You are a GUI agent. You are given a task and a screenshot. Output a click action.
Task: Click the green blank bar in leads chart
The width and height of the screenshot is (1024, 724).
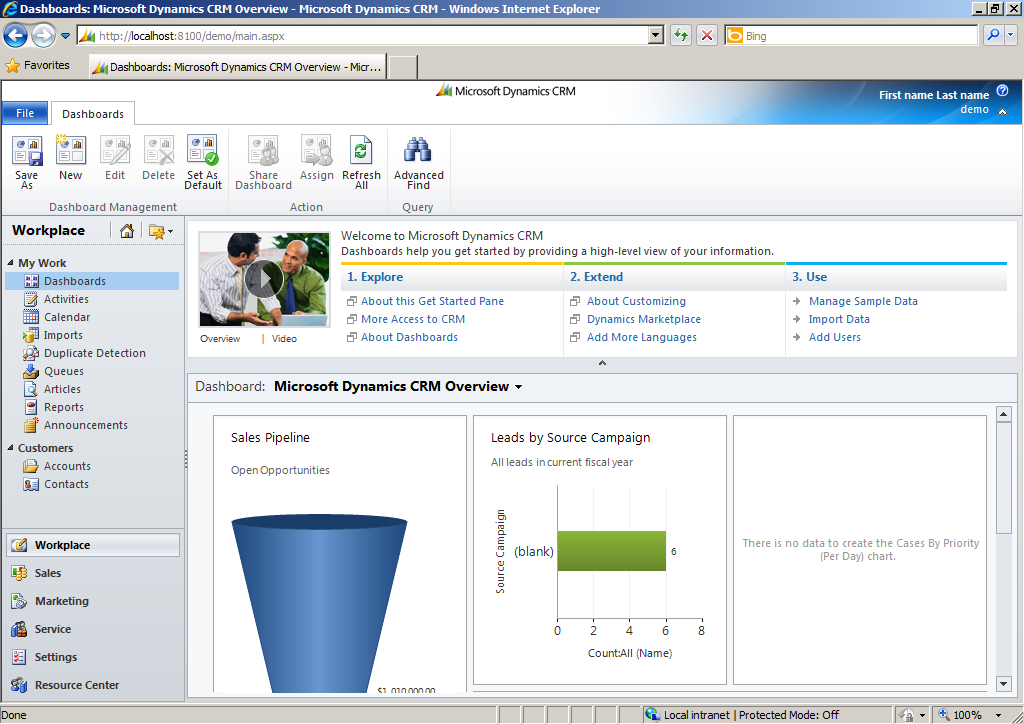611,551
